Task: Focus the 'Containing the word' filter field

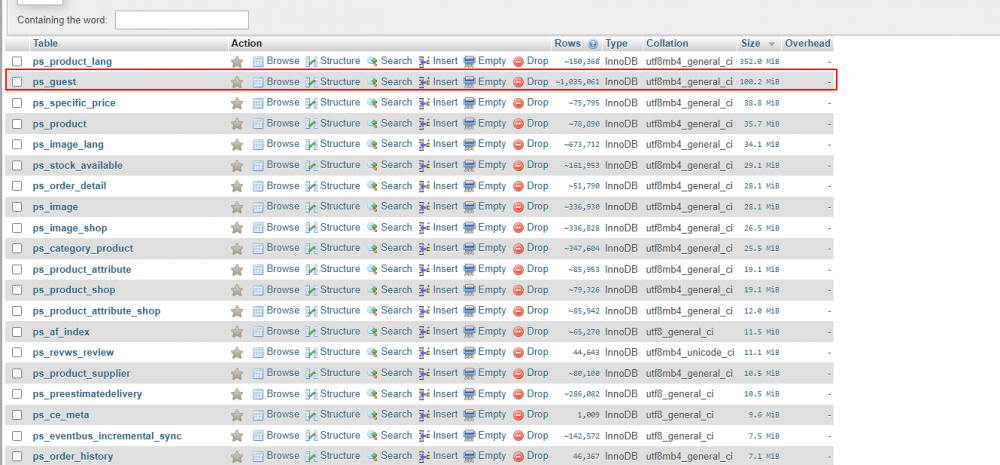Action: [182, 20]
